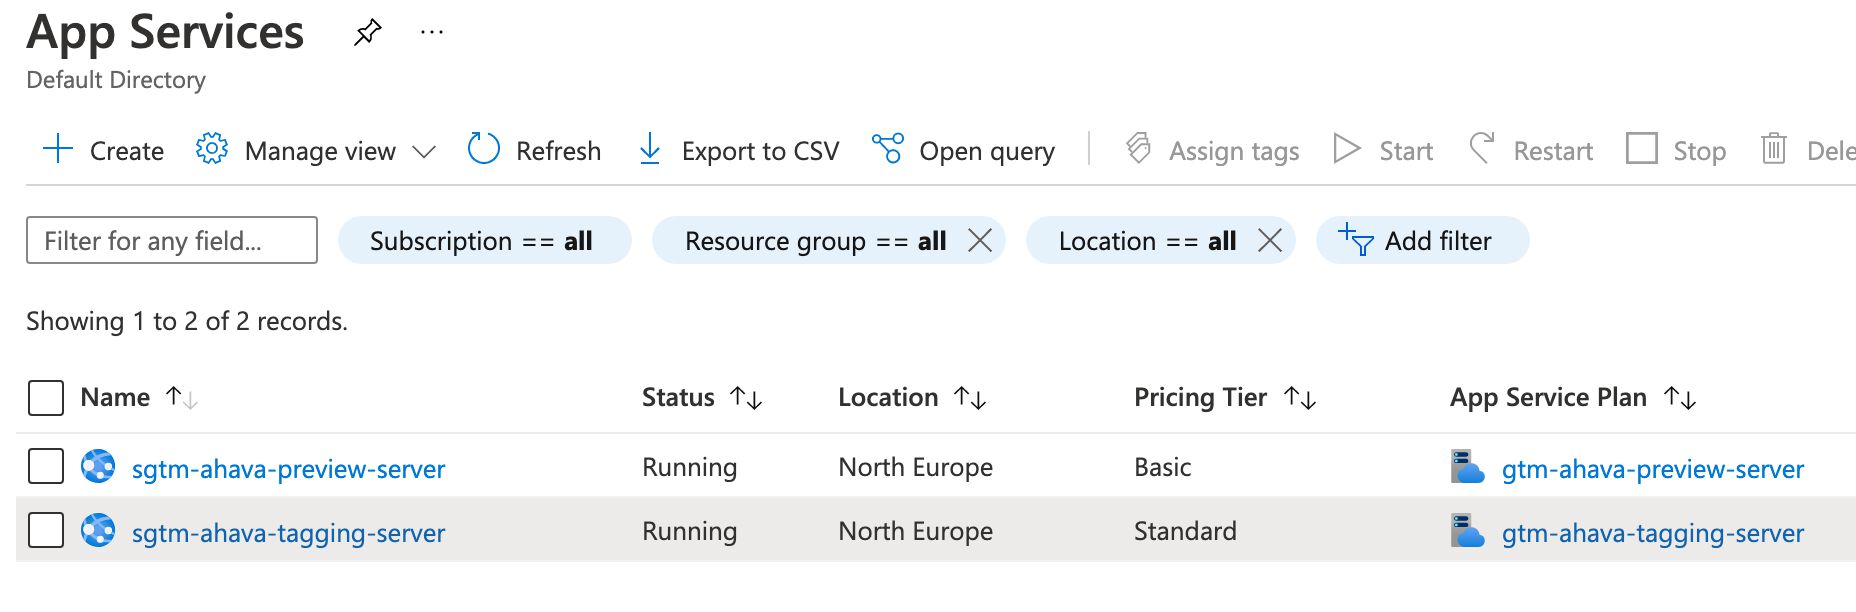Click the Create toolbar label
1856x612 pixels.
[127, 151]
